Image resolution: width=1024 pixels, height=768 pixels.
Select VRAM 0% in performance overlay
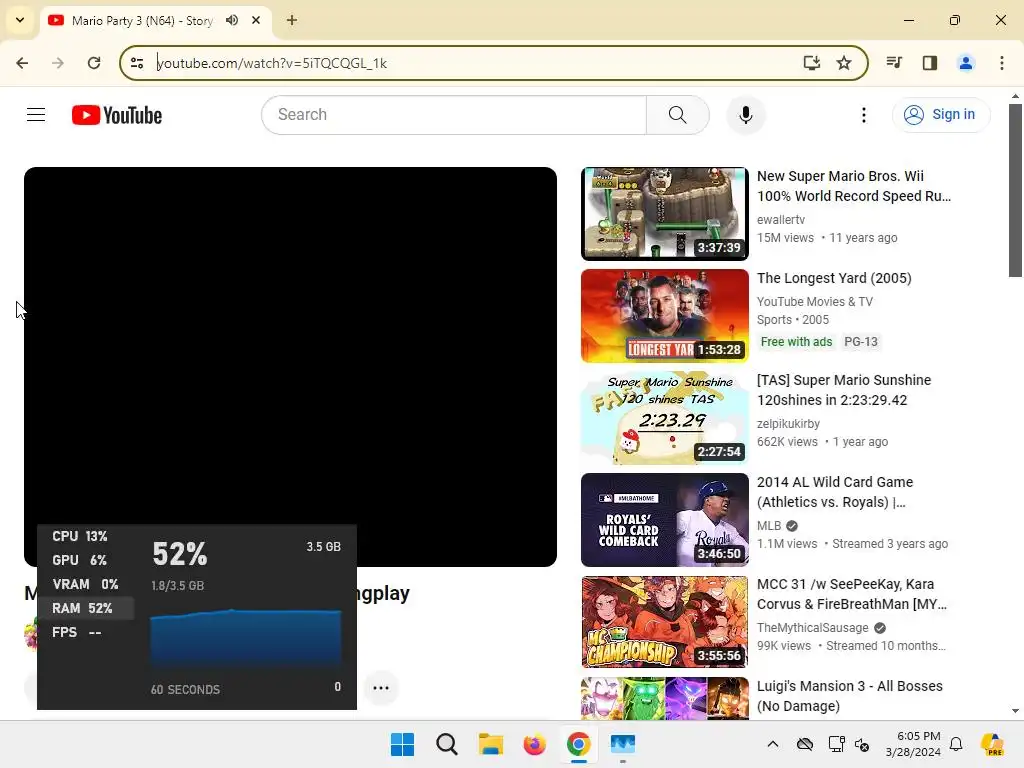click(x=85, y=584)
